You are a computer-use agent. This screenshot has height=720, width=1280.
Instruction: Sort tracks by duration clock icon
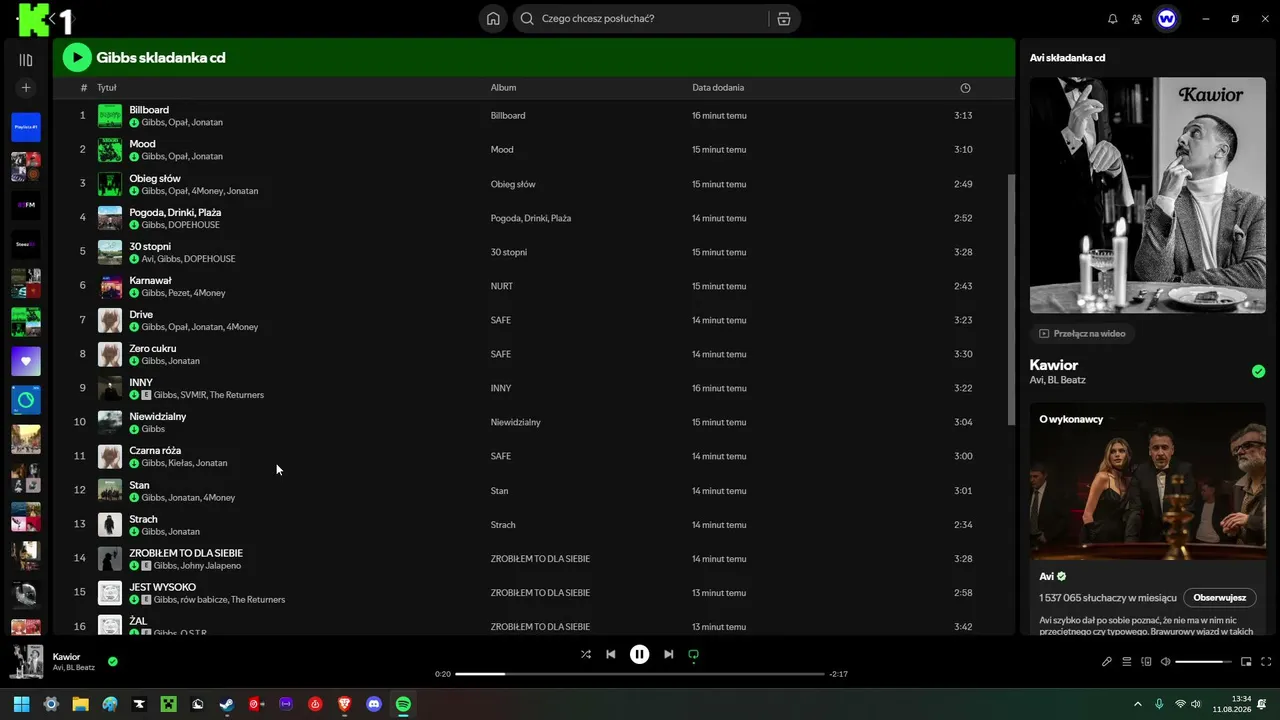(x=965, y=88)
